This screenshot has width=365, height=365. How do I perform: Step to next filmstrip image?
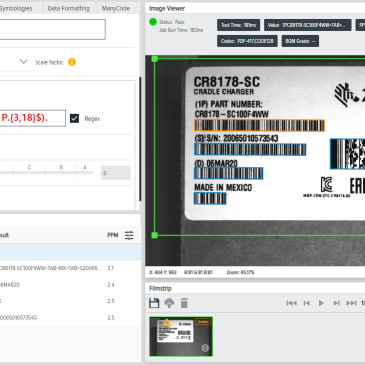[336, 303]
